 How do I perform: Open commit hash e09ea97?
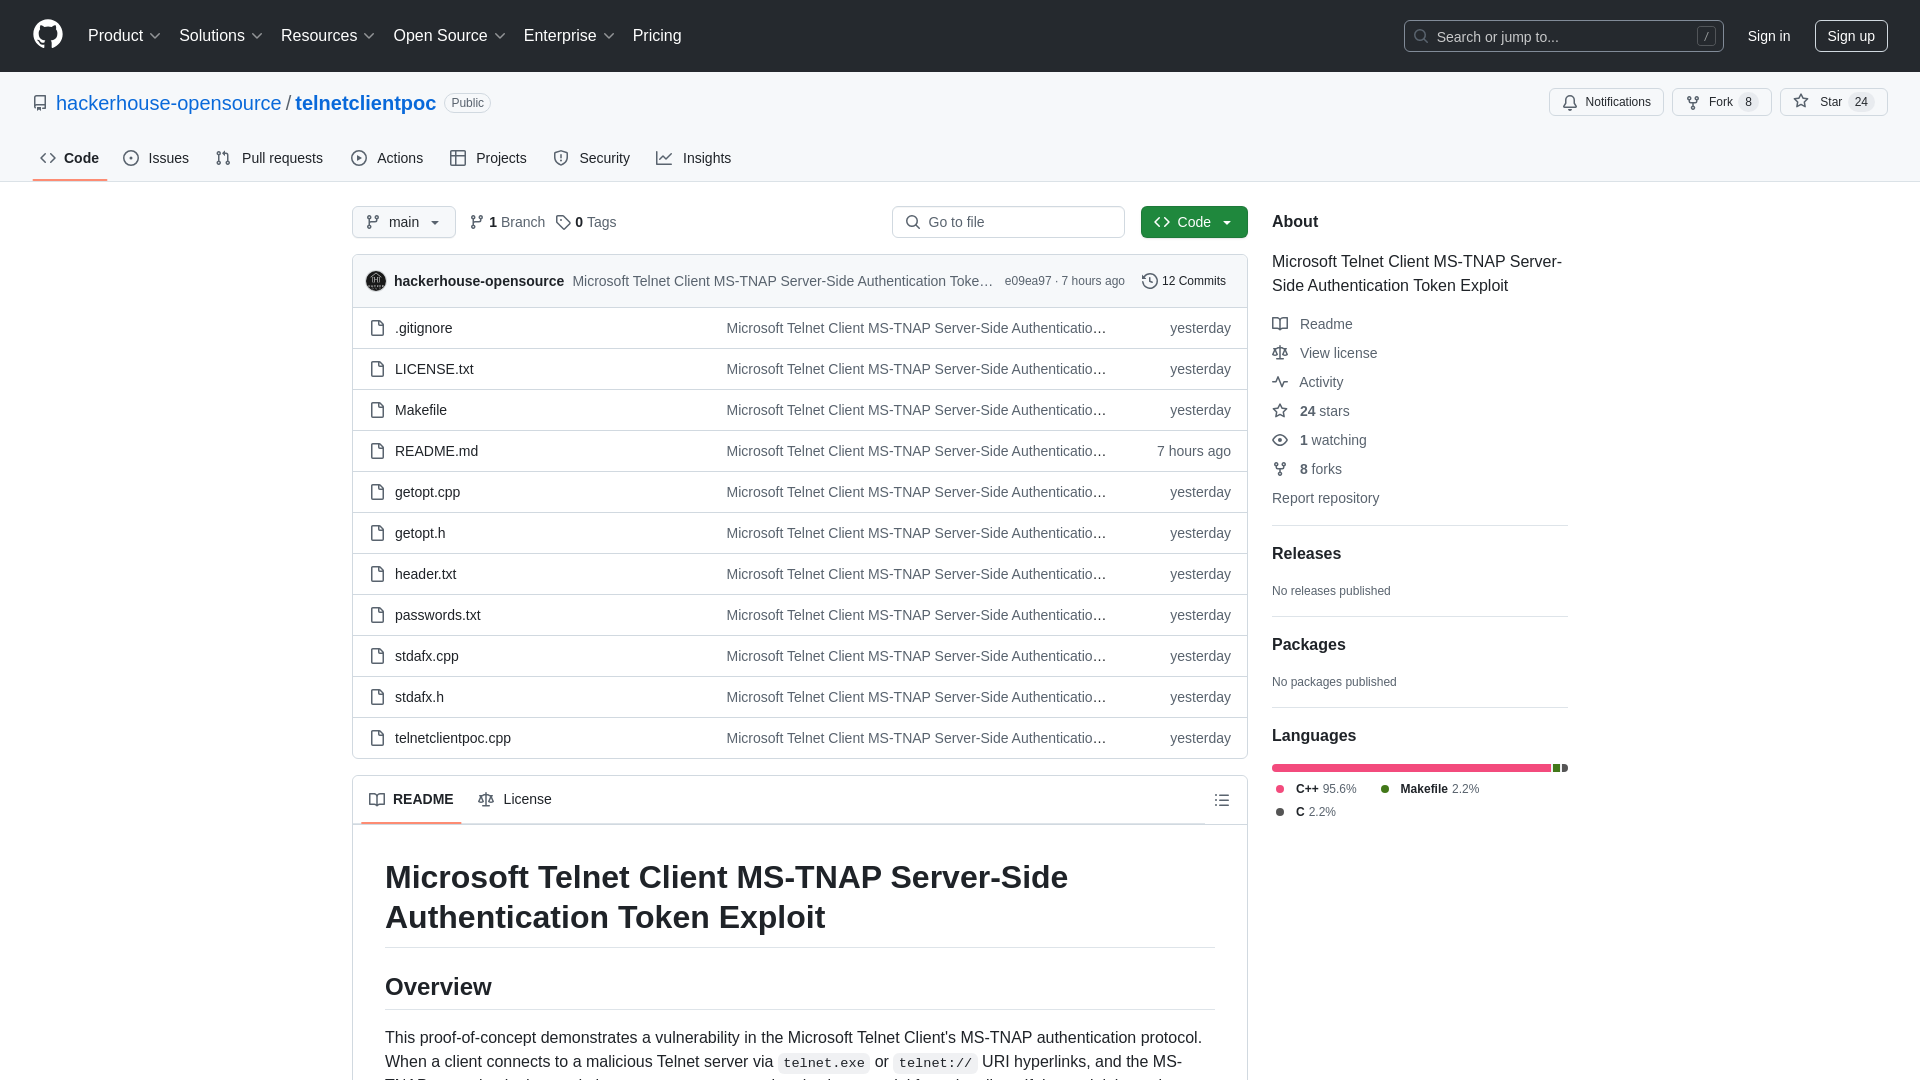1028,281
